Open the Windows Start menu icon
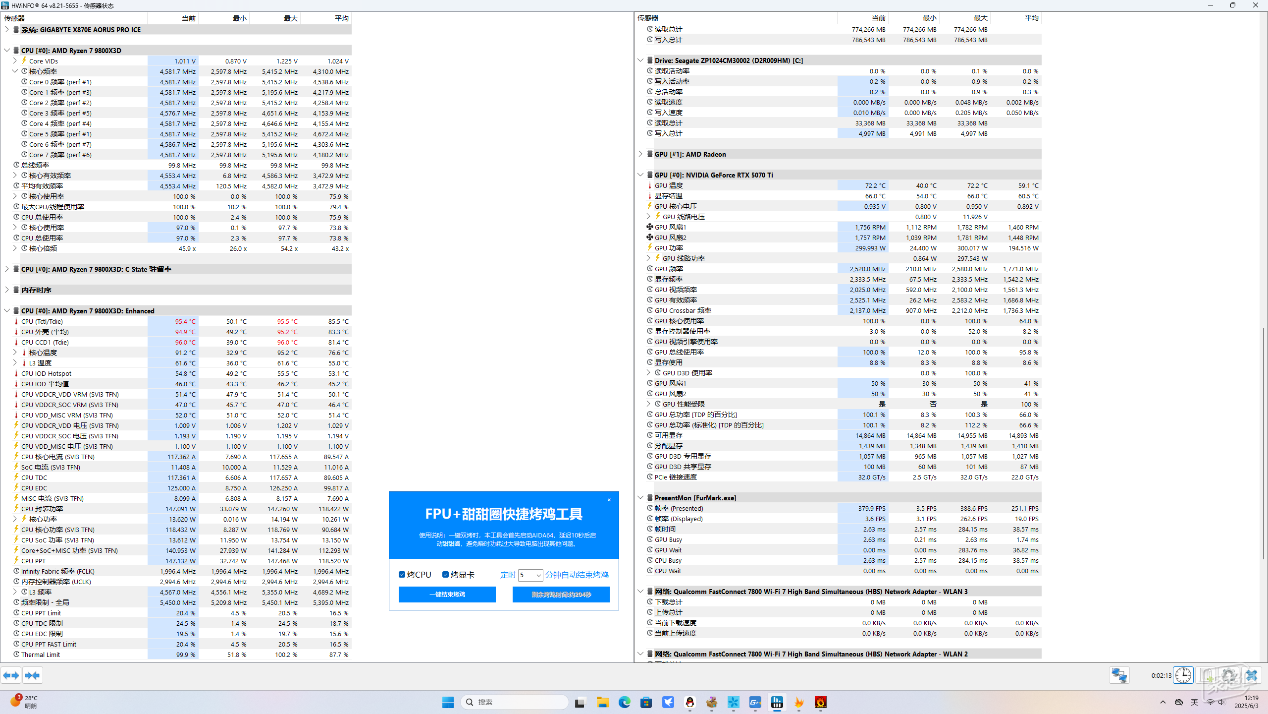1268x714 pixels. 448,702
